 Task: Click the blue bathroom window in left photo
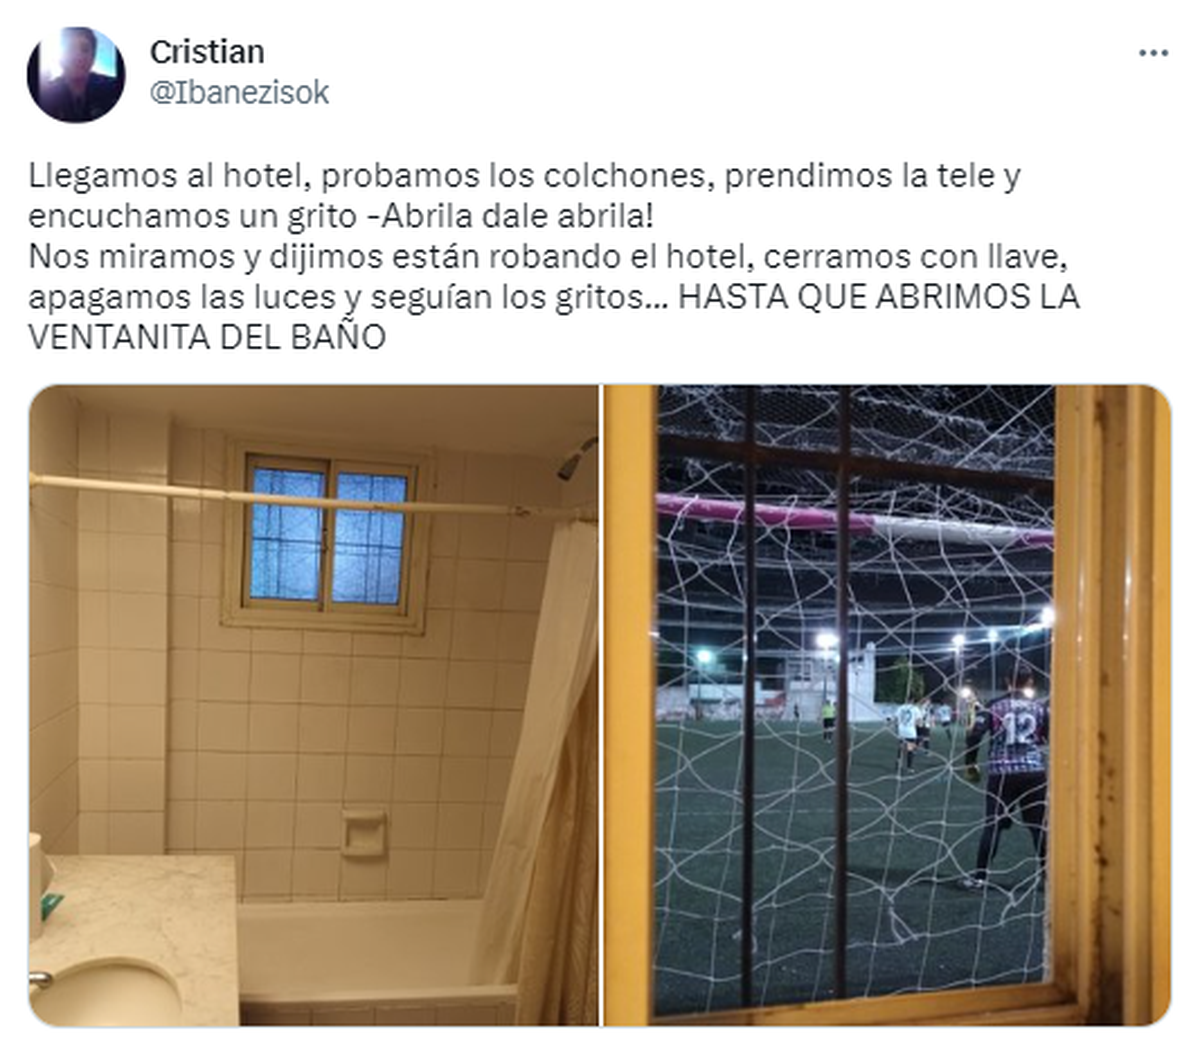328,537
